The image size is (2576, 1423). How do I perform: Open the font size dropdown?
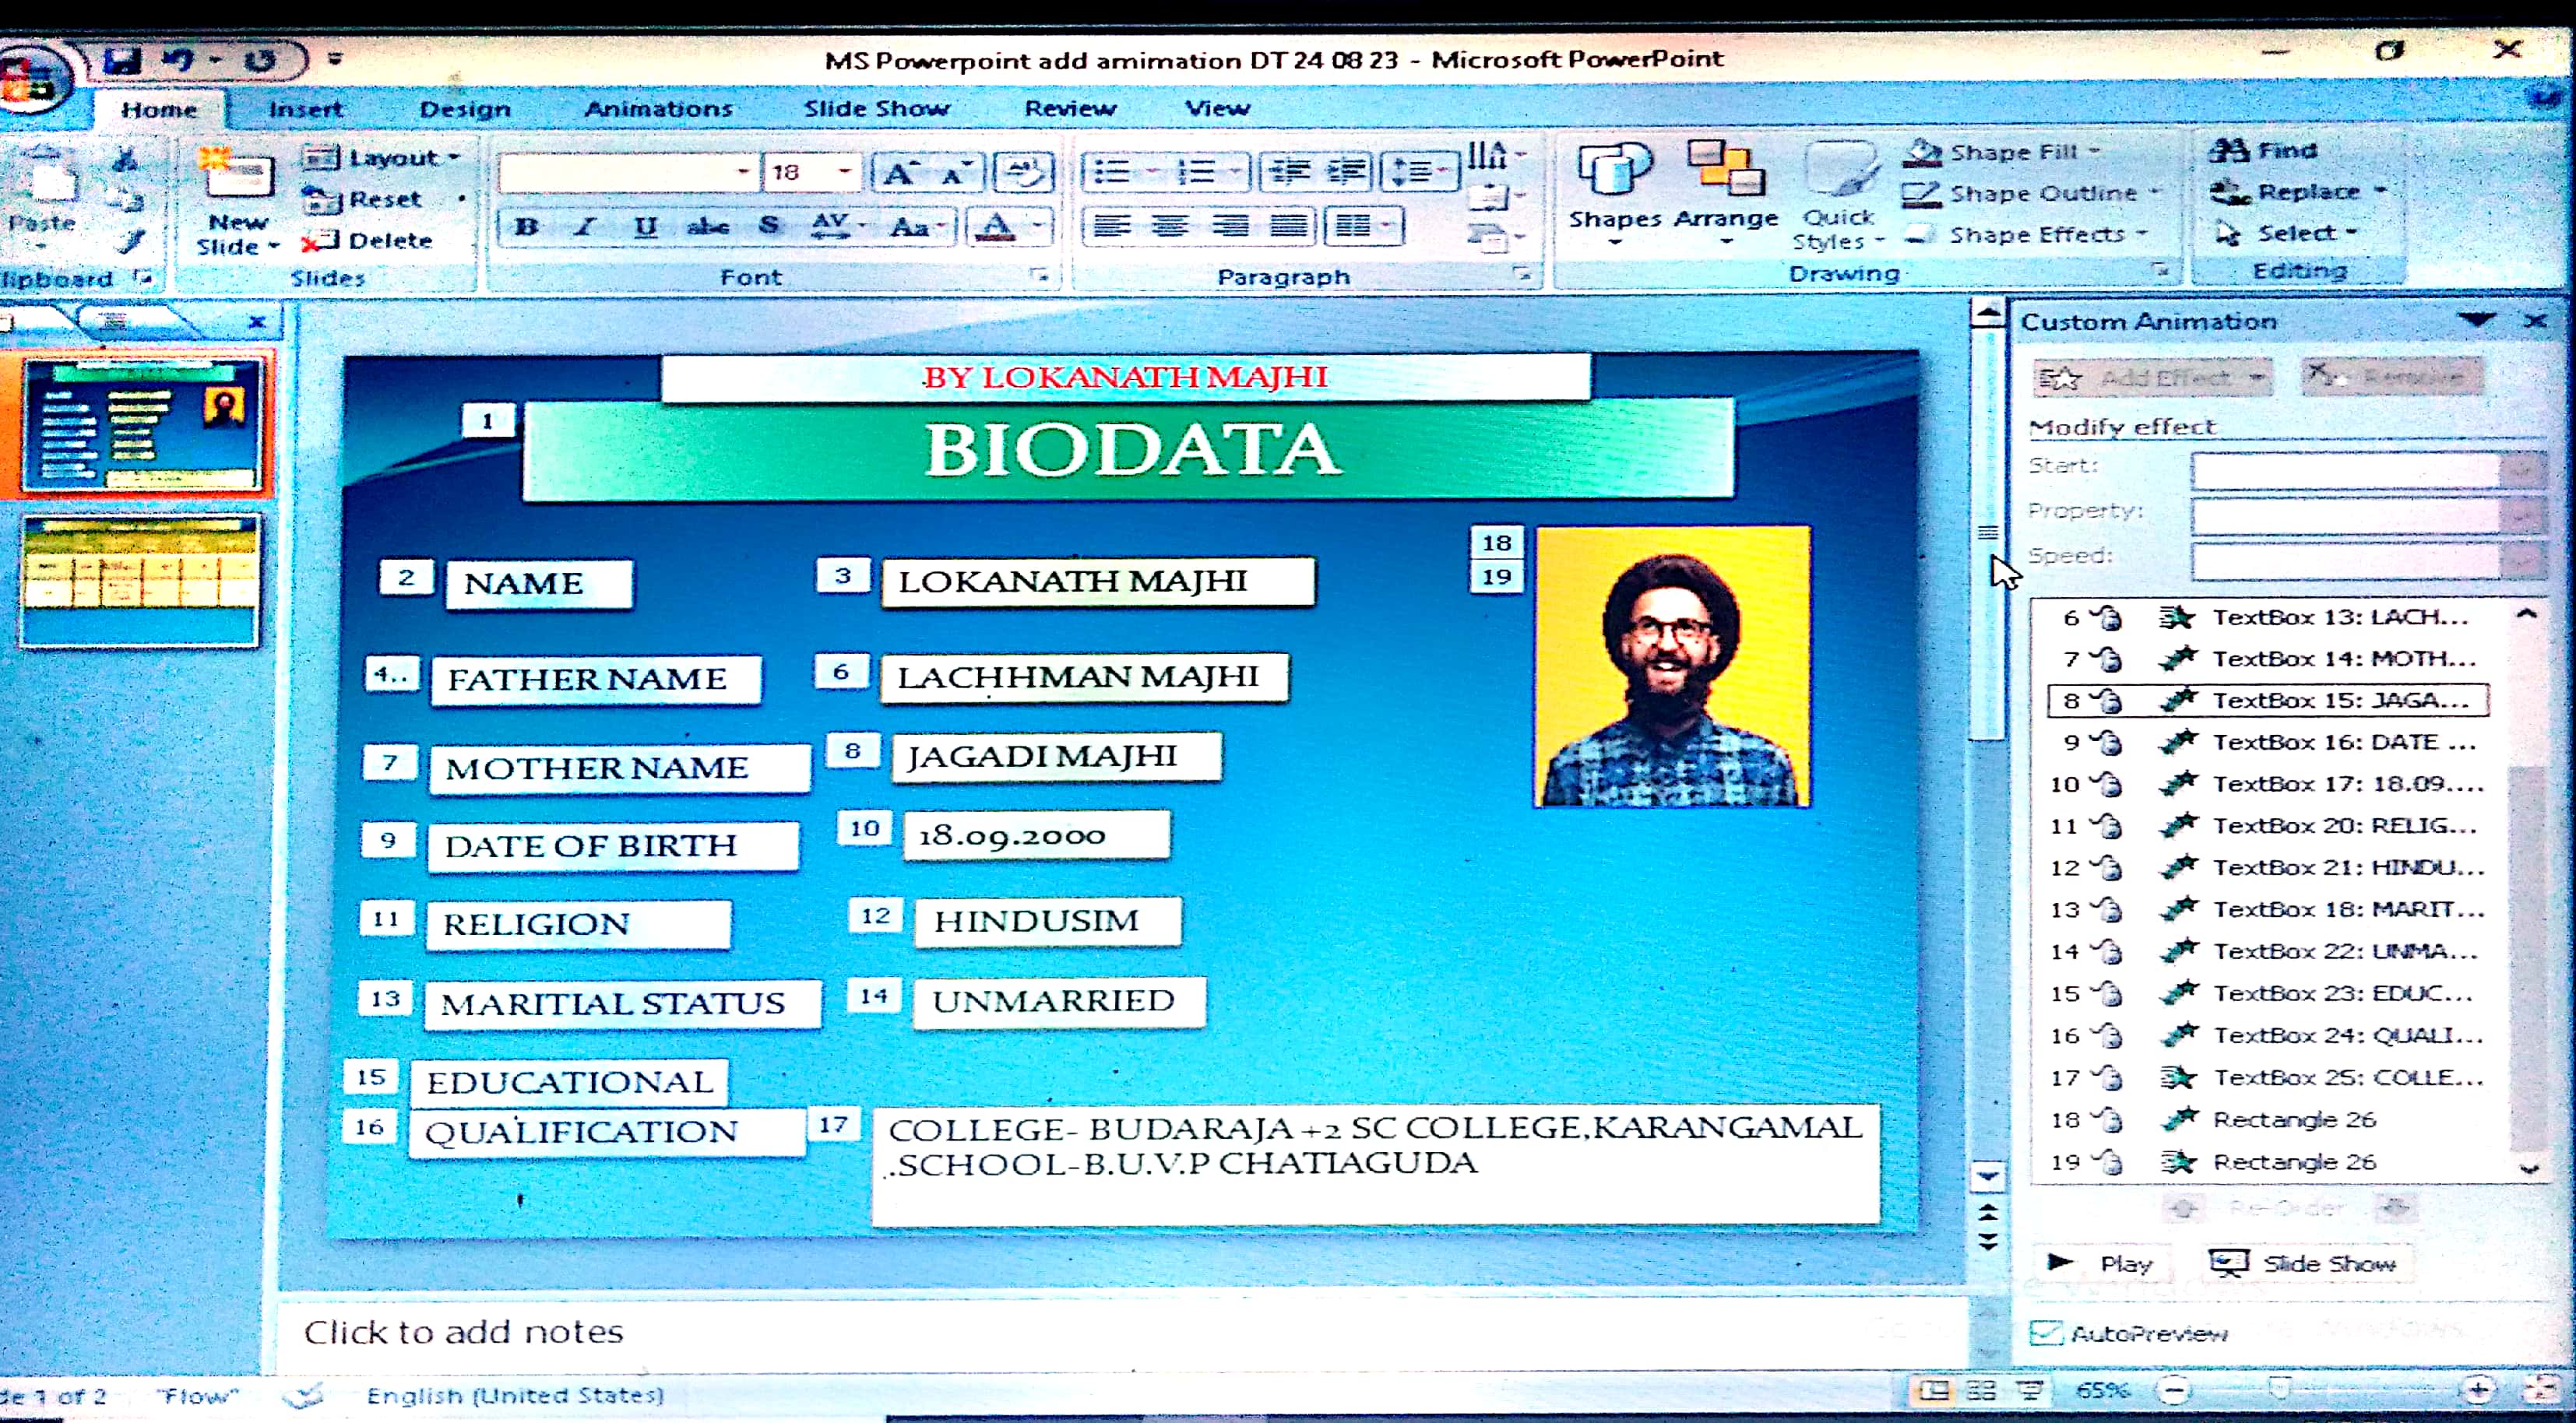click(x=845, y=172)
